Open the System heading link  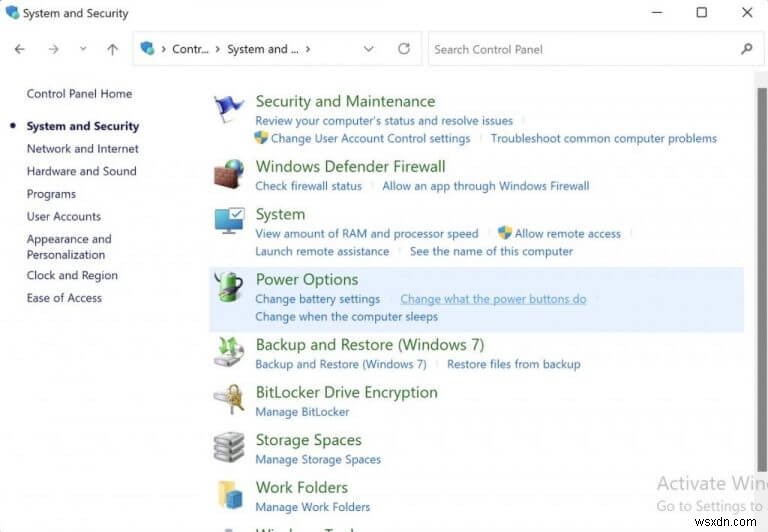click(280, 214)
